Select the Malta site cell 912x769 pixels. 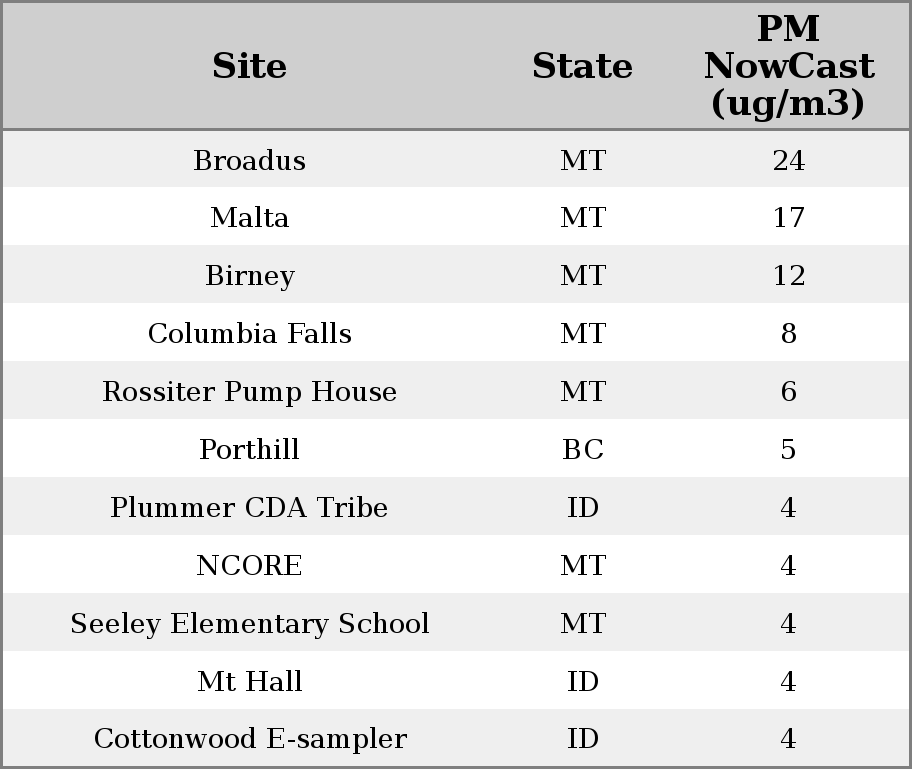point(249,218)
